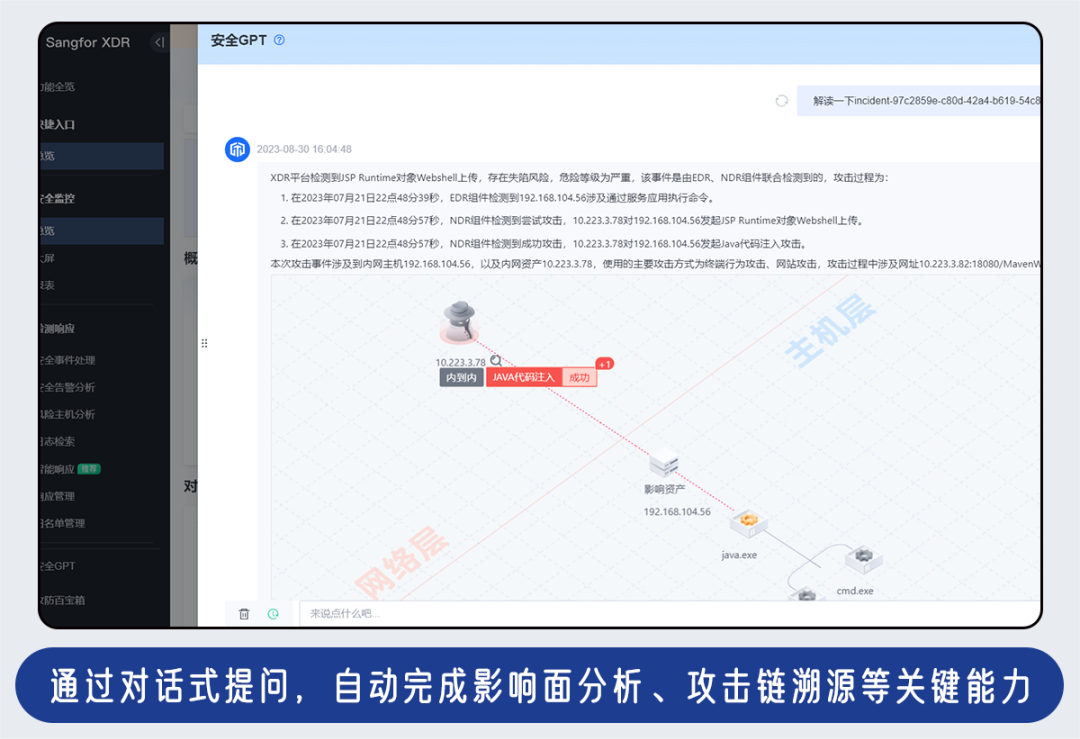Select the java.exe process node

point(748,521)
